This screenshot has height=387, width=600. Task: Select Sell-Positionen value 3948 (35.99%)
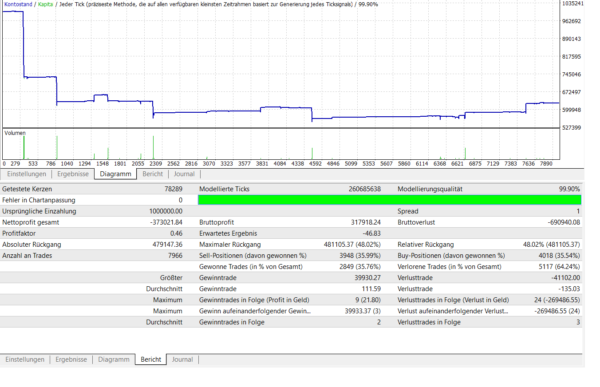(360, 255)
